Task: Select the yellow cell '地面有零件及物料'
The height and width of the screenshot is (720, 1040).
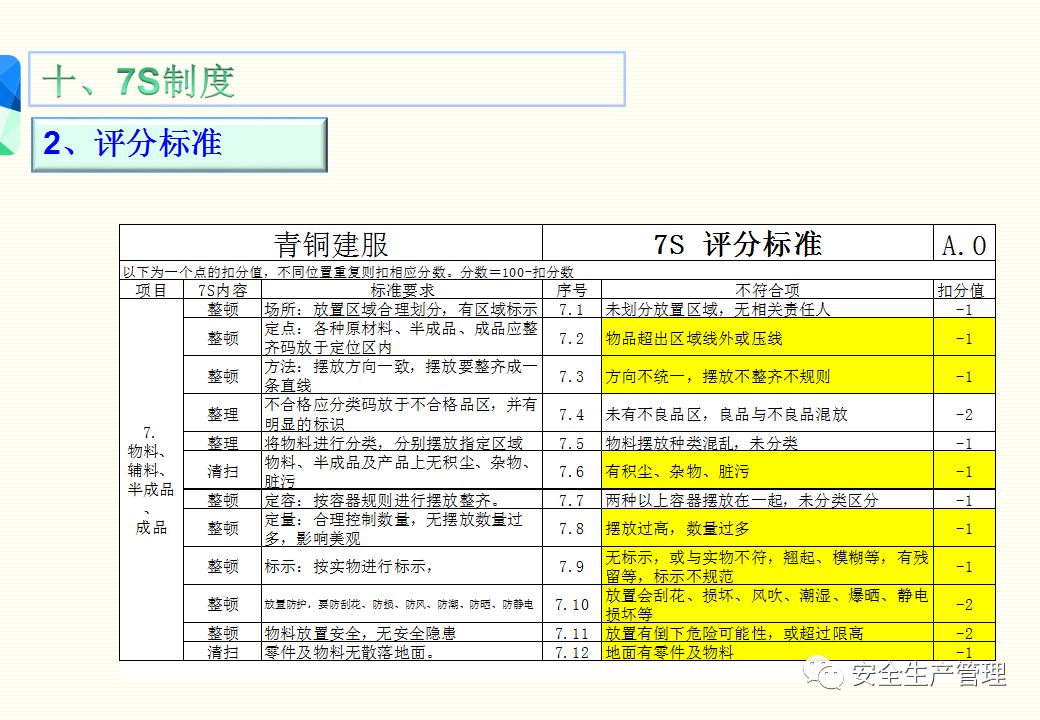Action: coord(767,652)
